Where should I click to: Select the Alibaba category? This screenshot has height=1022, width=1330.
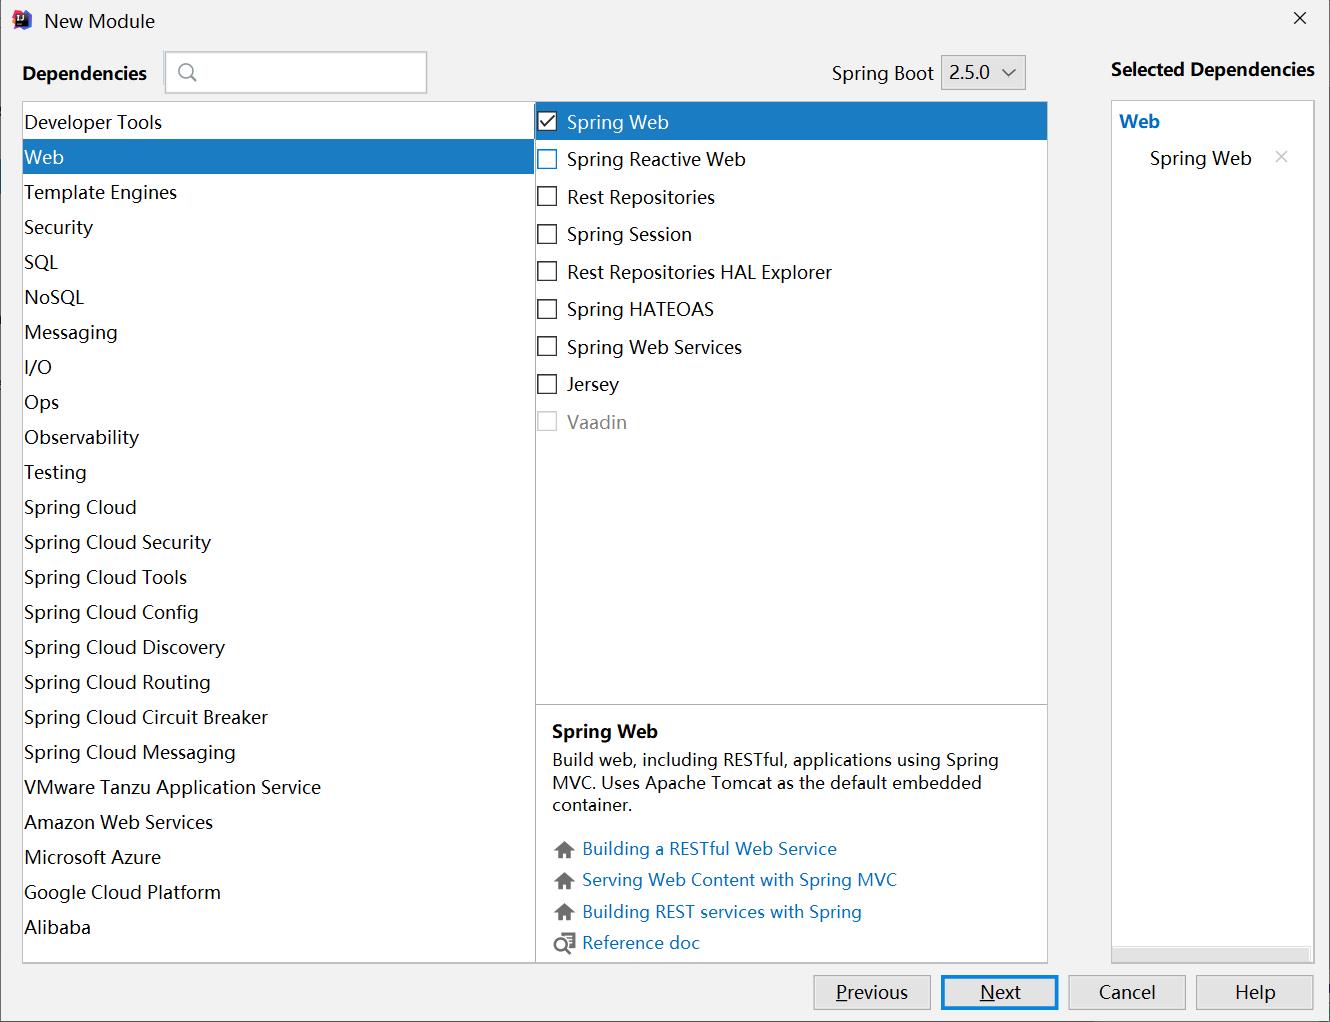coord(278,927)
